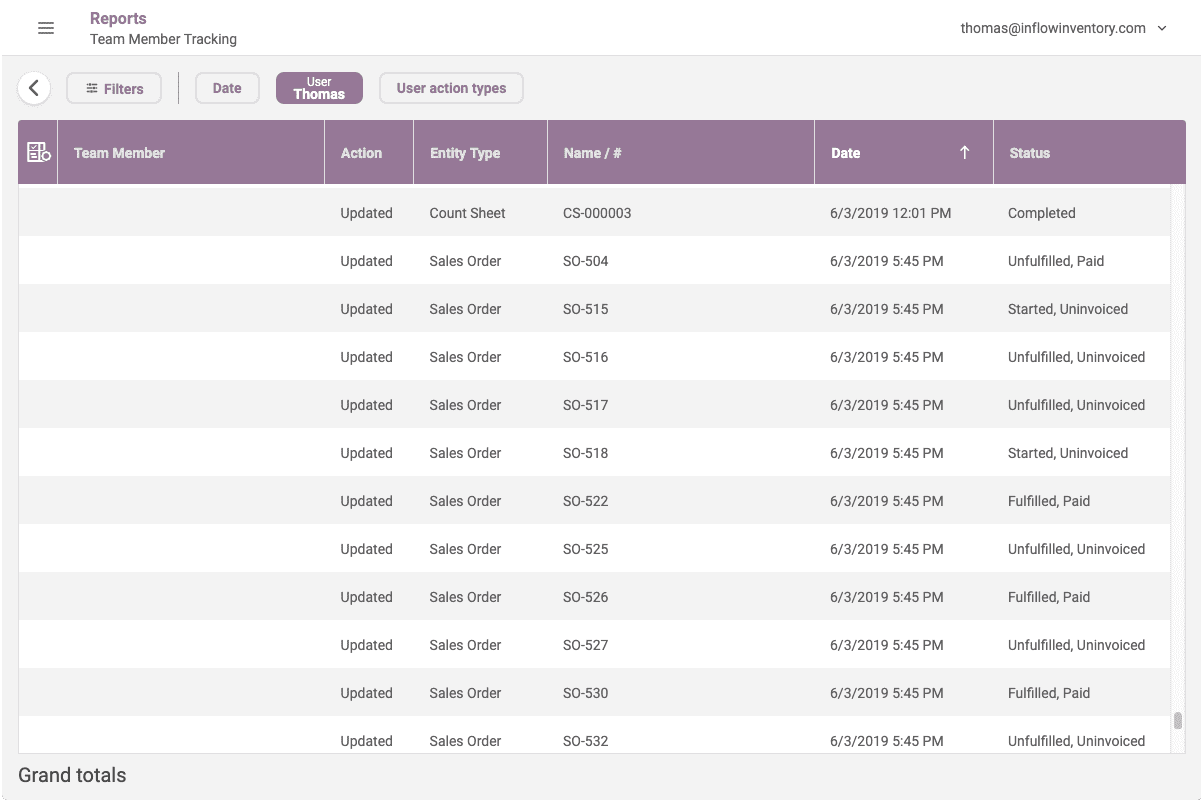Click the ascending sort arrow in Date column
Image resolution: width=1201 pixels, height=800 pixels.
pyautogui.click(x=964, y=153)
